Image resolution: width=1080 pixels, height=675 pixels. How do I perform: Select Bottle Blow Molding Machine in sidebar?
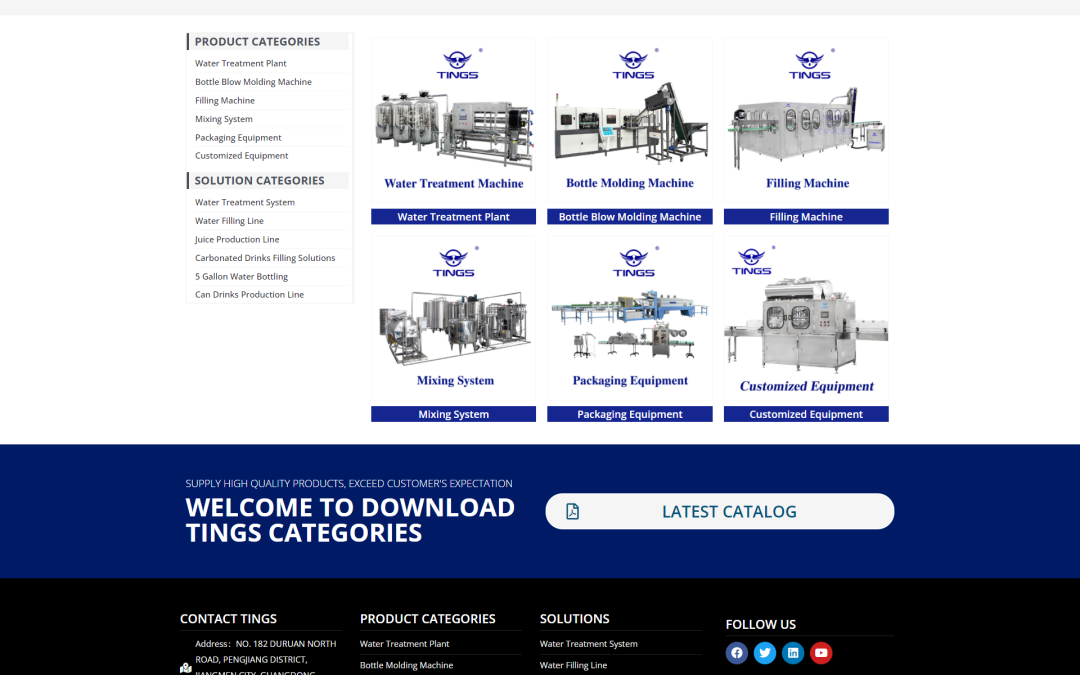tap(253, 82)
